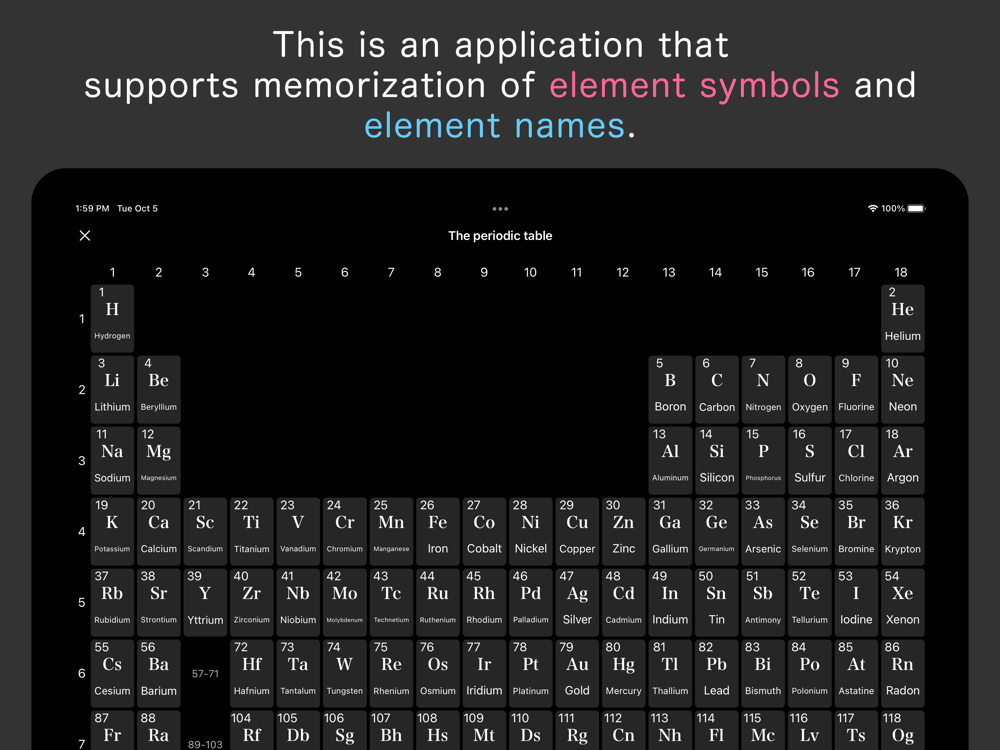The image size is (1000, 750).
Task: Select the Magnesium element tile
Action: (159, 460)
